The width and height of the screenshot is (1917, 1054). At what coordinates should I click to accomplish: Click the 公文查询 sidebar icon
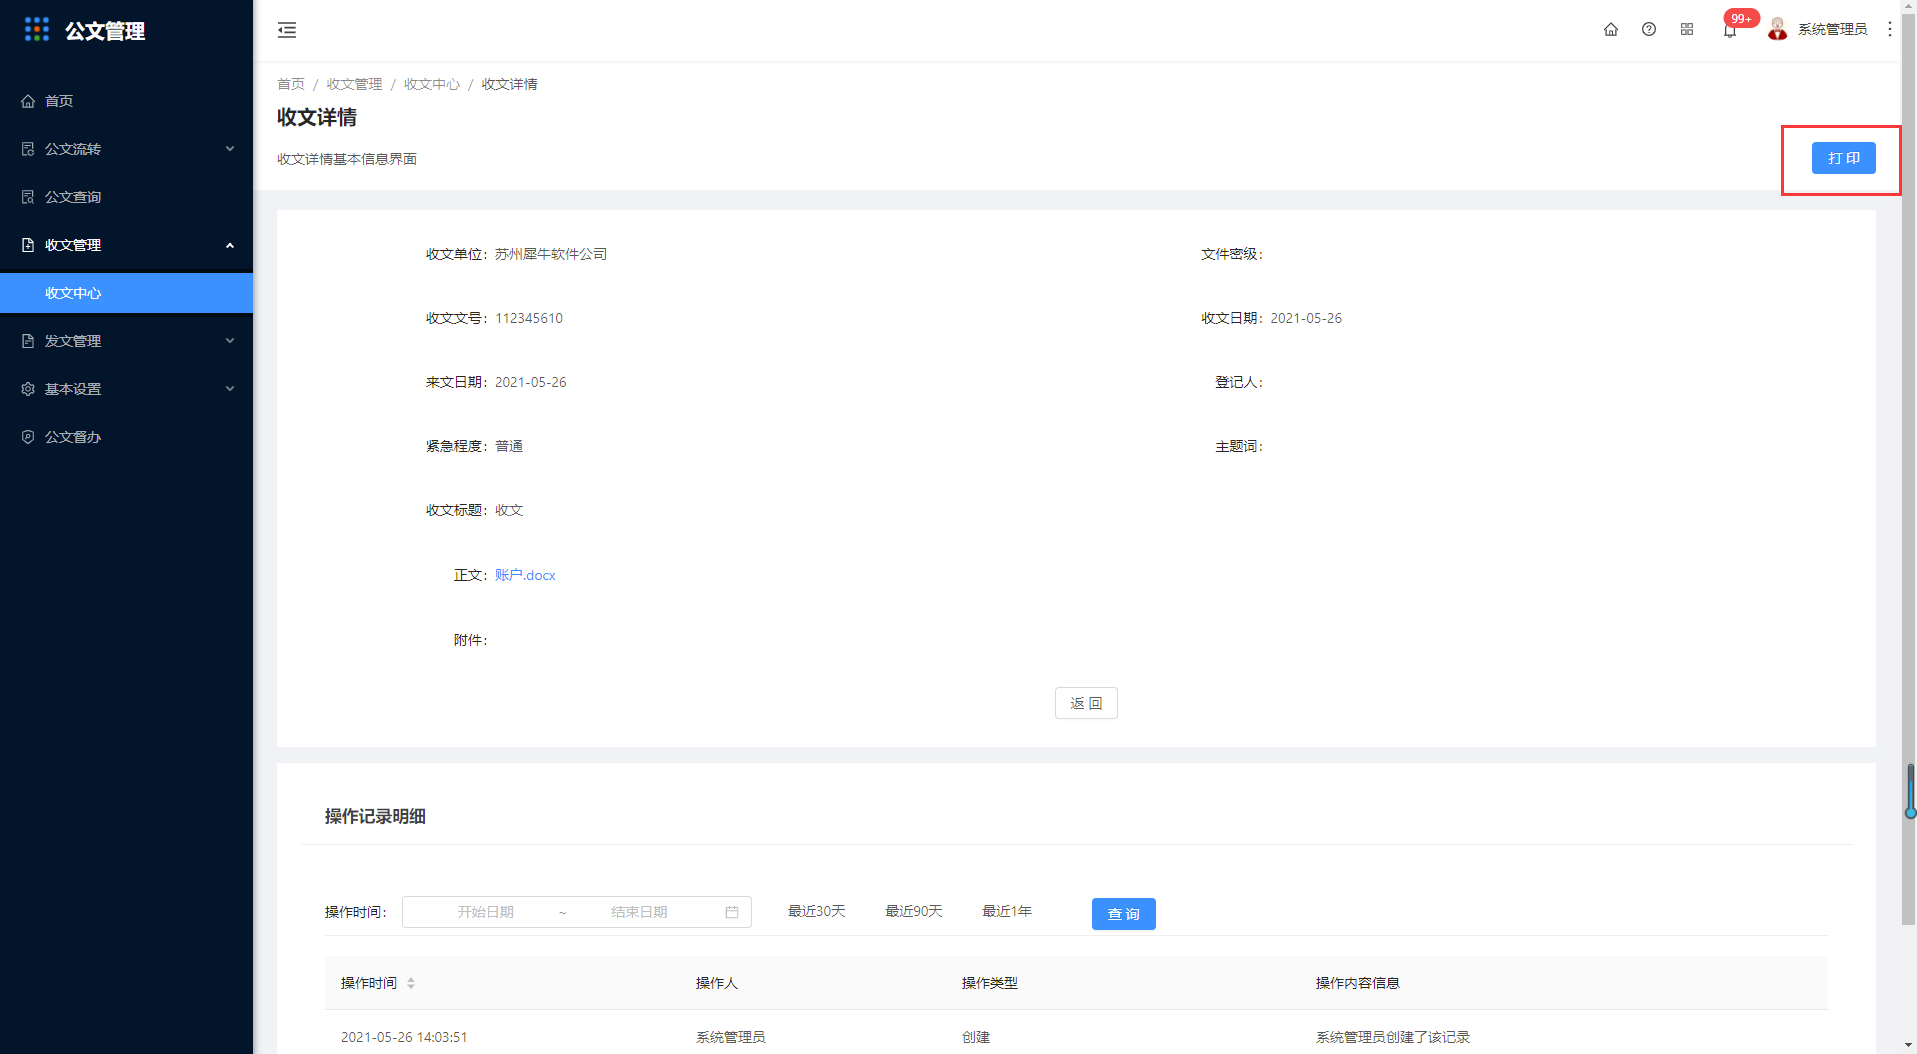[28, 197]
